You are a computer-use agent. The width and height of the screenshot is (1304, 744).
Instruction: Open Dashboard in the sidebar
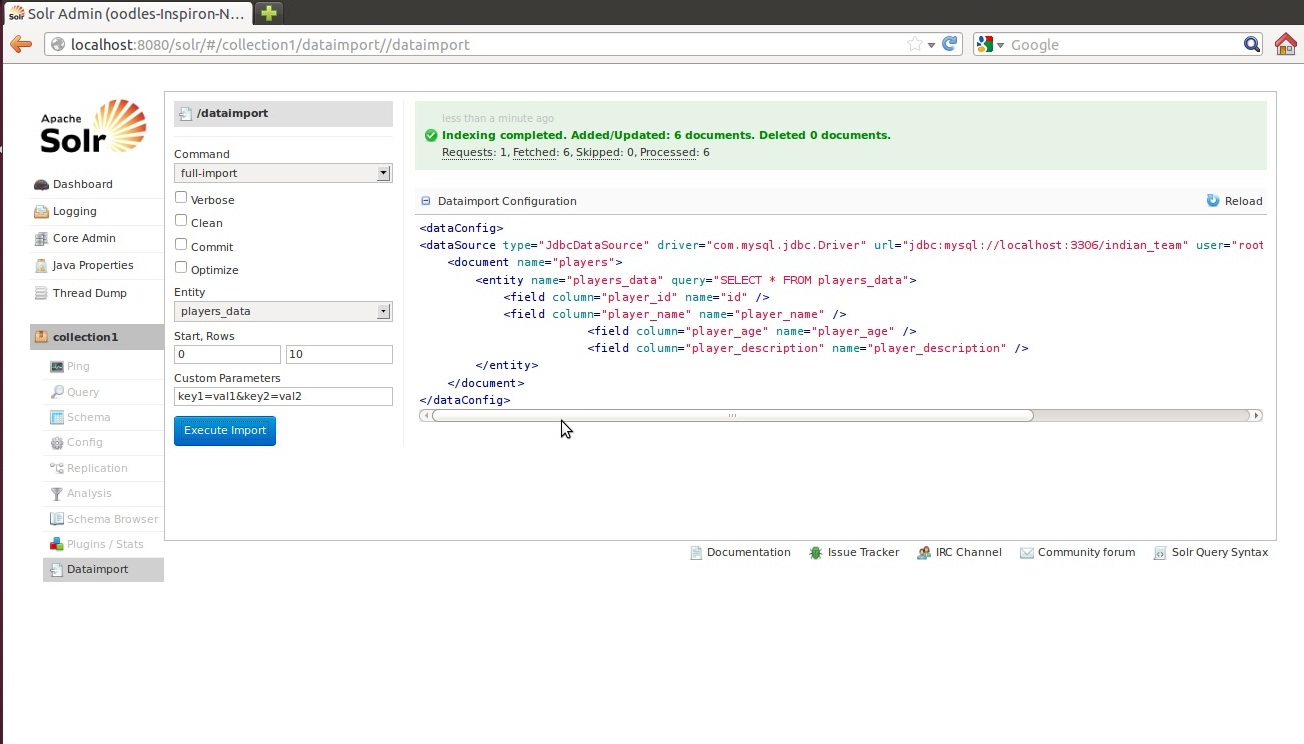(83, 185)
